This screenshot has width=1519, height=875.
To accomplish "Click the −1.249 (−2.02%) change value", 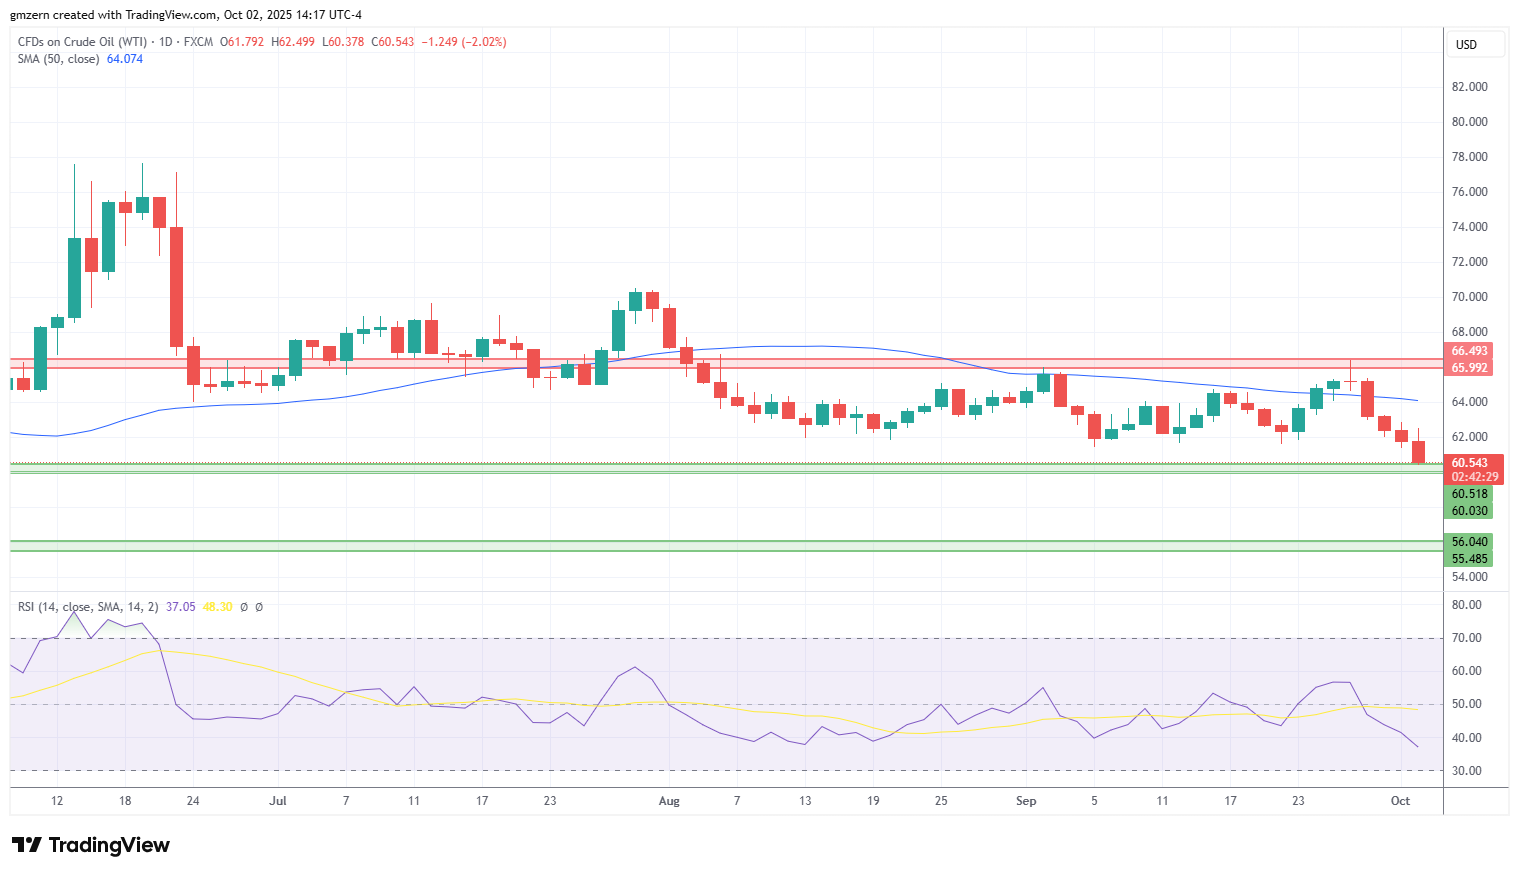I will coord(464,42).
